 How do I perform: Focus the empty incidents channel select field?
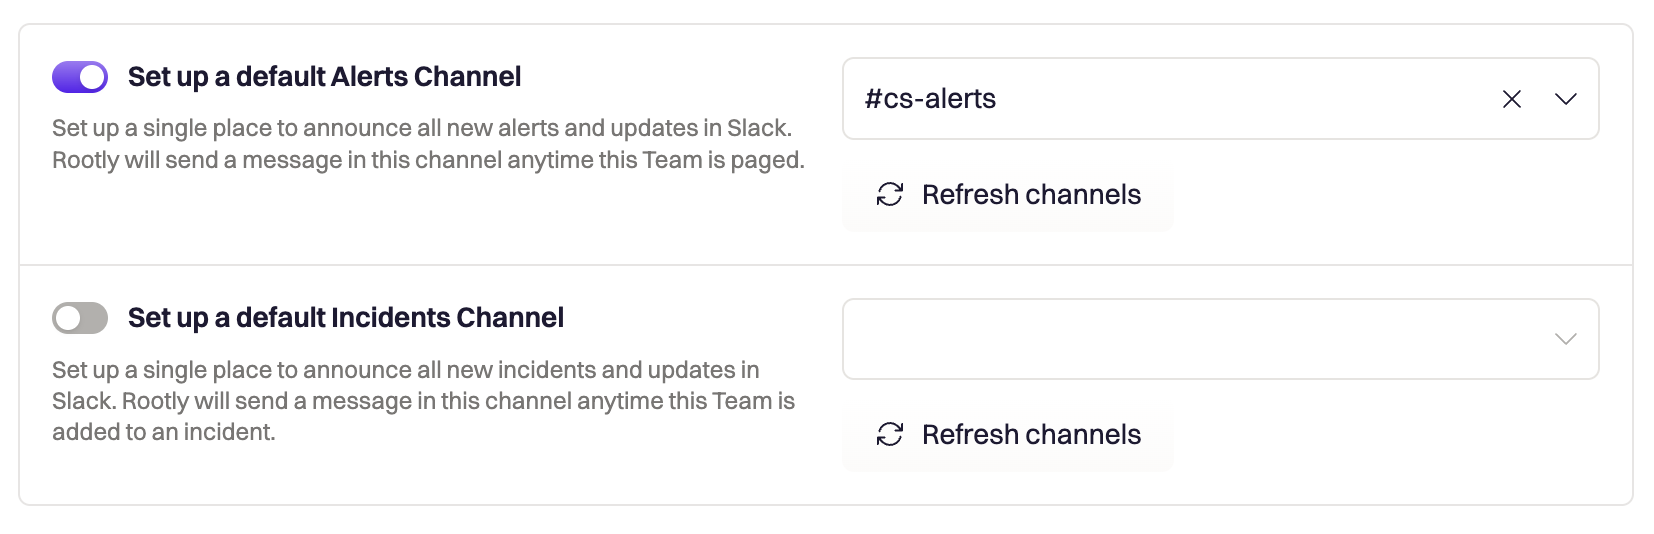1221,339
